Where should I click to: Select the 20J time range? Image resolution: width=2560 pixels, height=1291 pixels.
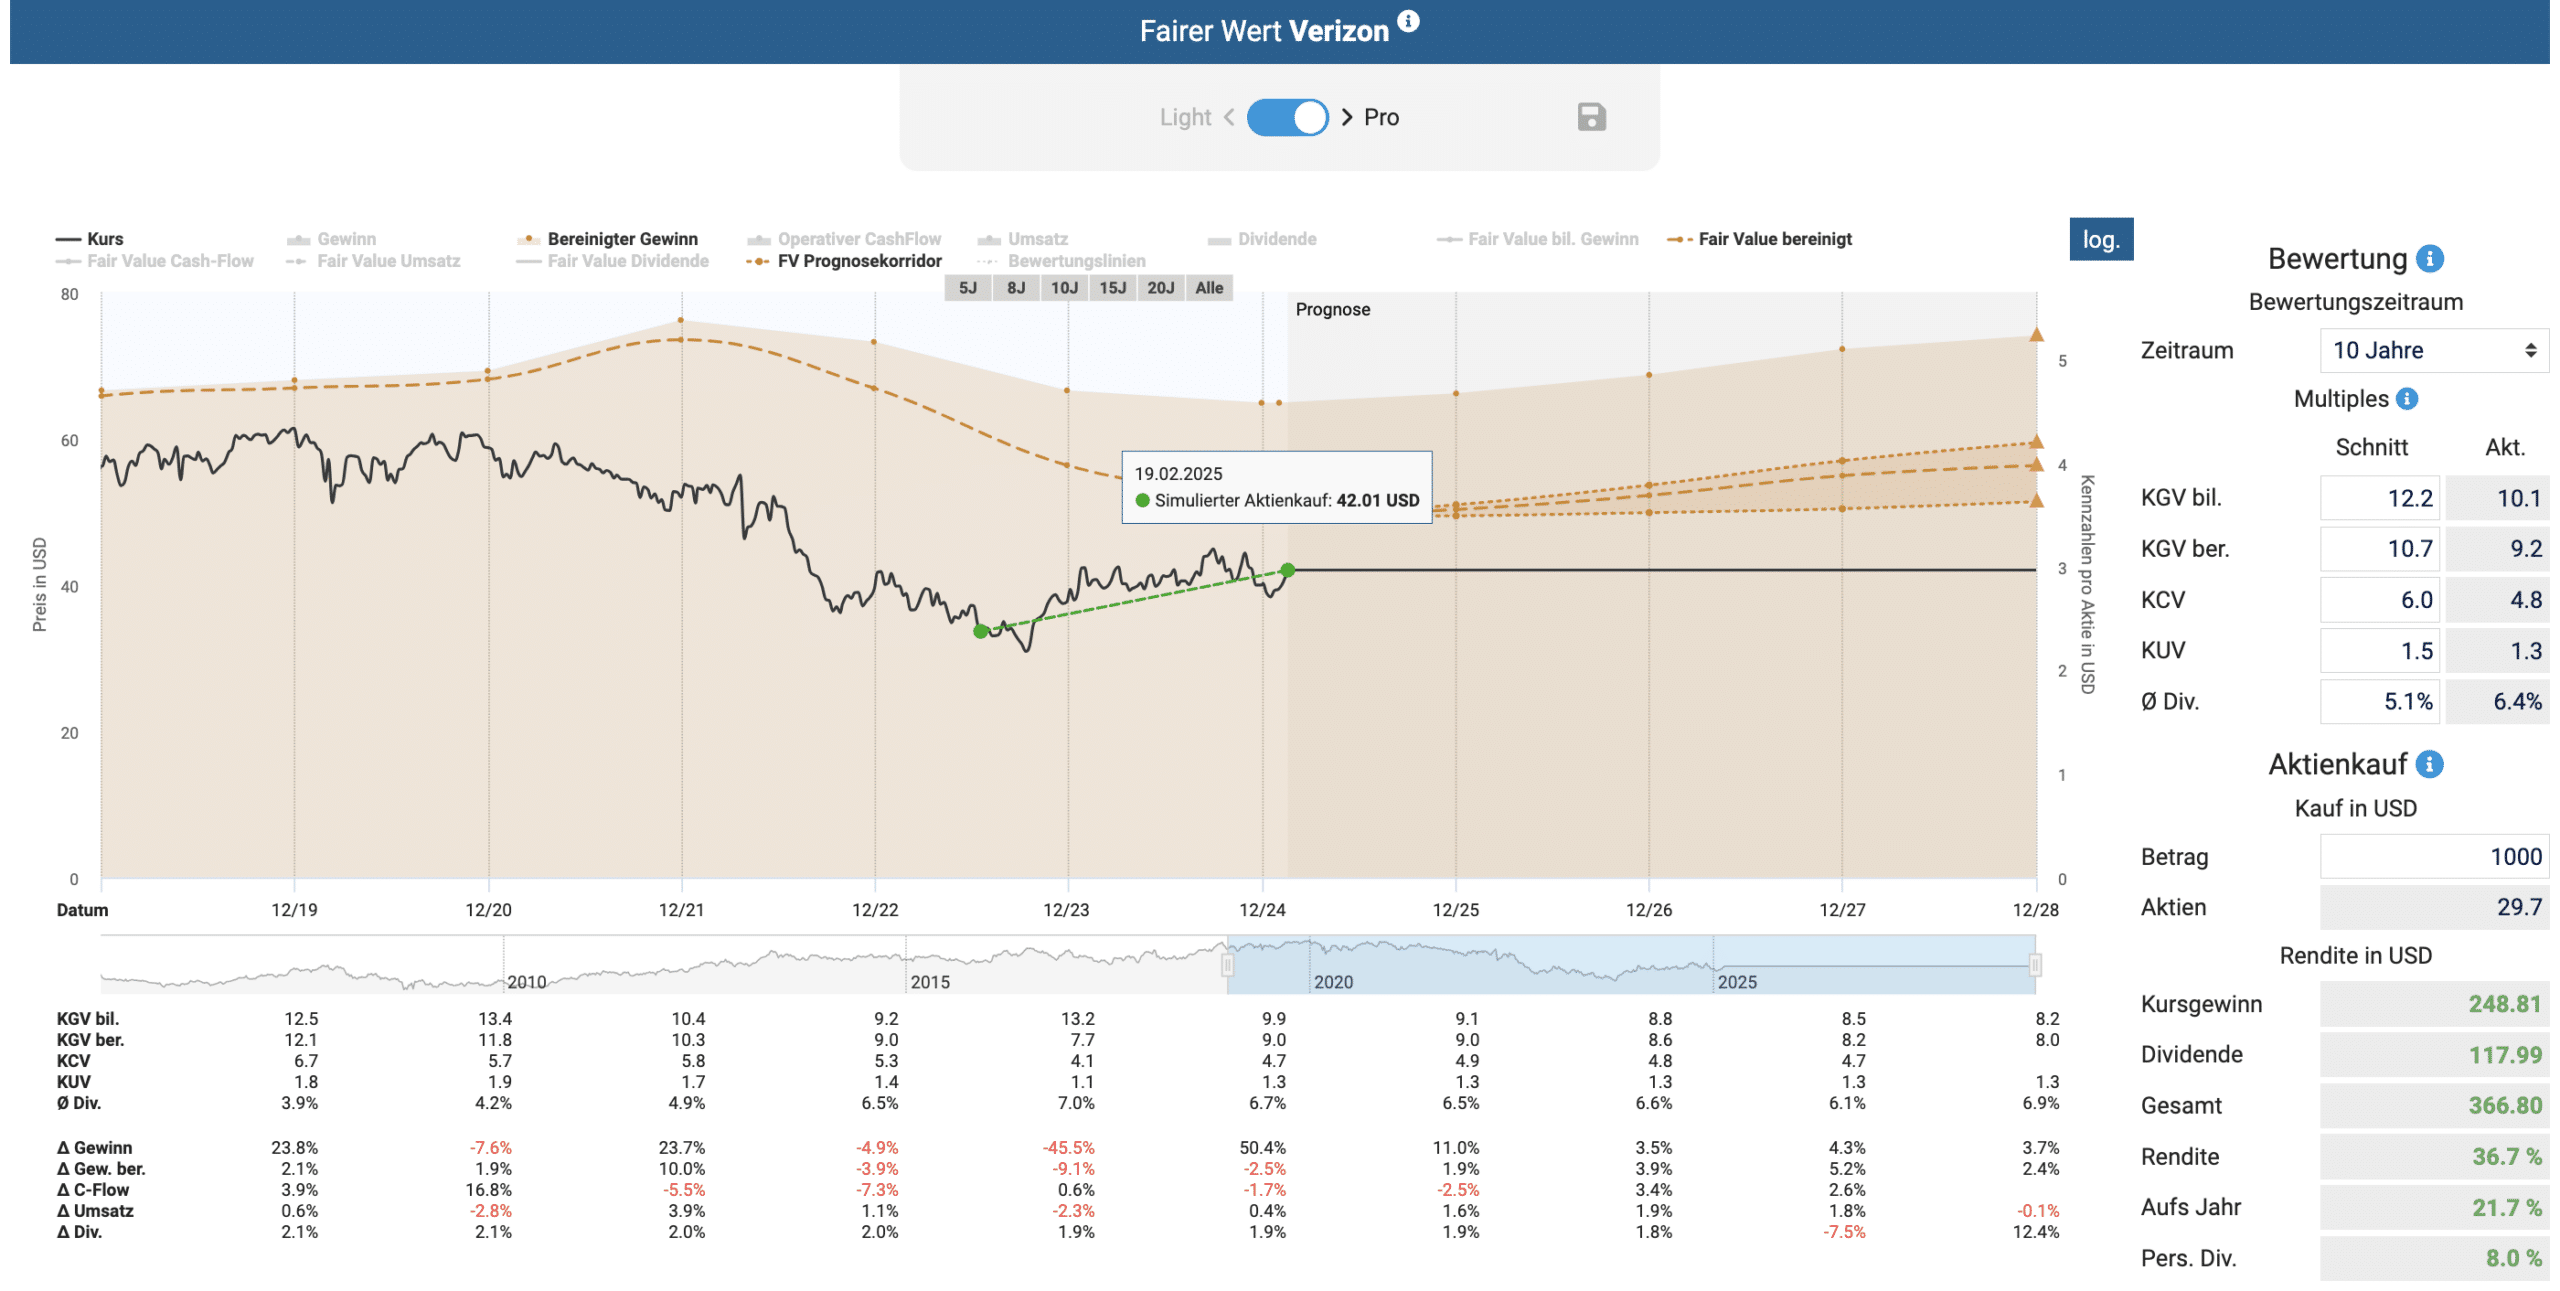[x=1160, y=288]
